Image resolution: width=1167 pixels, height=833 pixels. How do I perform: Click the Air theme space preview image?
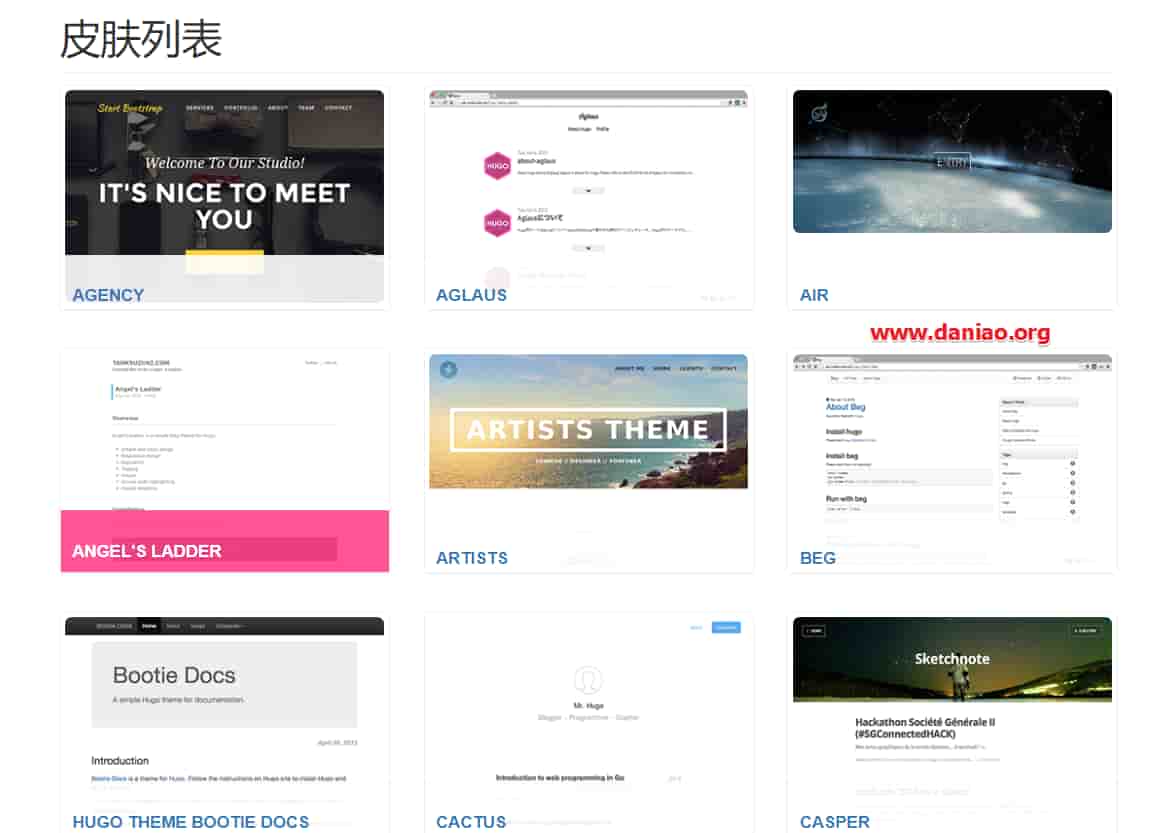[952, 162]
